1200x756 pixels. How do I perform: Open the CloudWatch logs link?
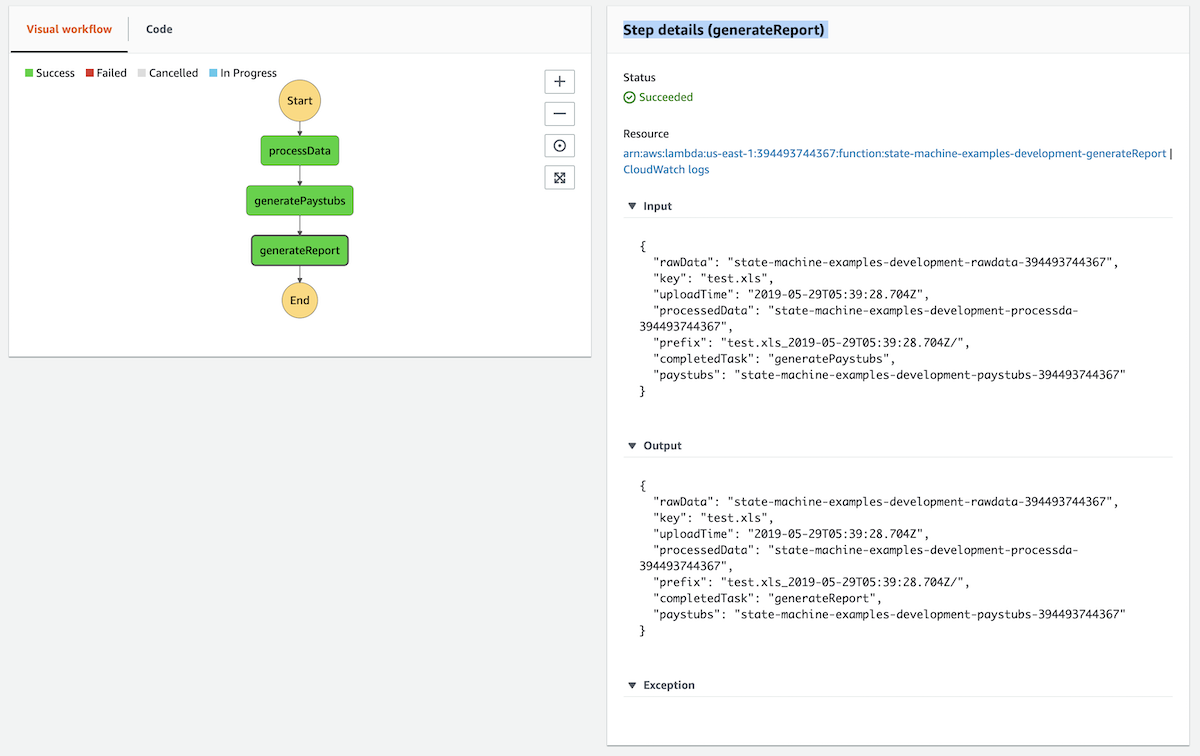[x=666, y=170]
